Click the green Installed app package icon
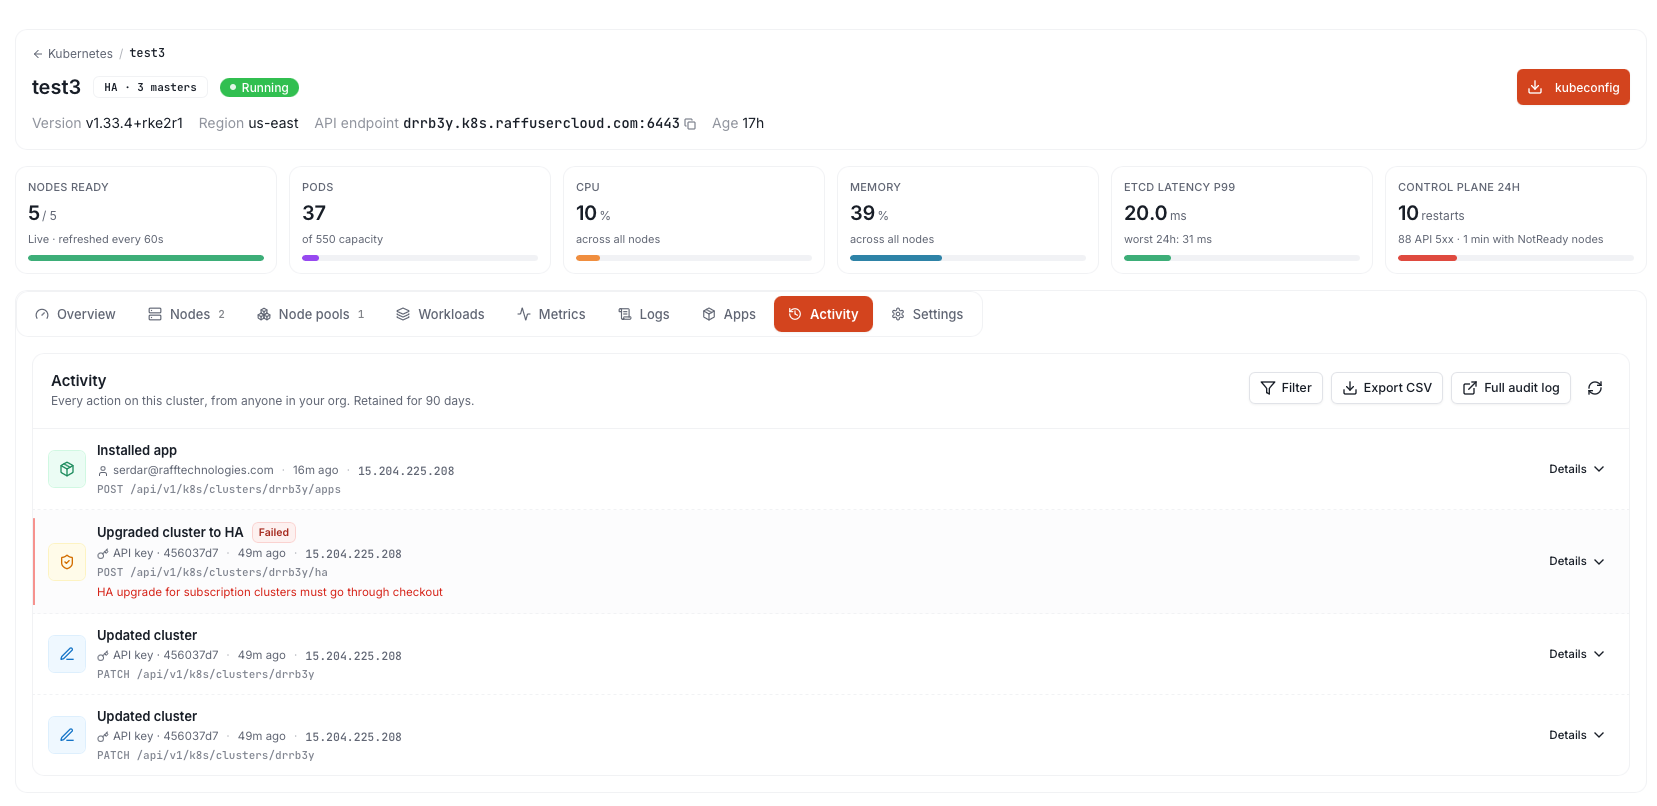 pyautogui.click(x=67, y=469)
